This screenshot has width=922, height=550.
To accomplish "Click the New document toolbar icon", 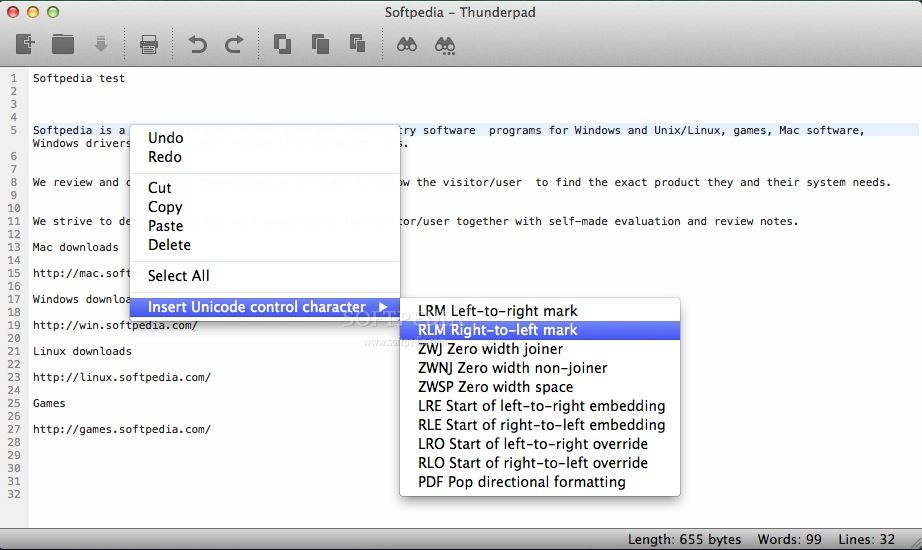I will (25, 44).
